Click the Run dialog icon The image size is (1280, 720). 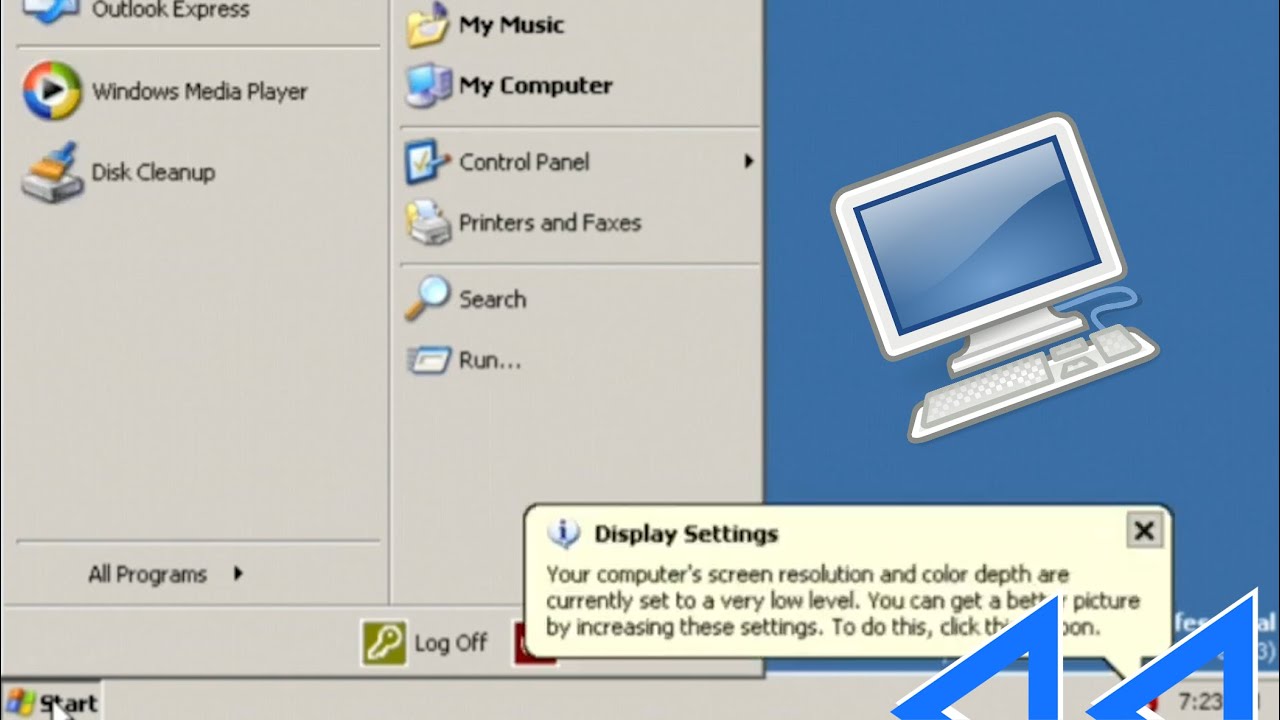click(428, 360)
